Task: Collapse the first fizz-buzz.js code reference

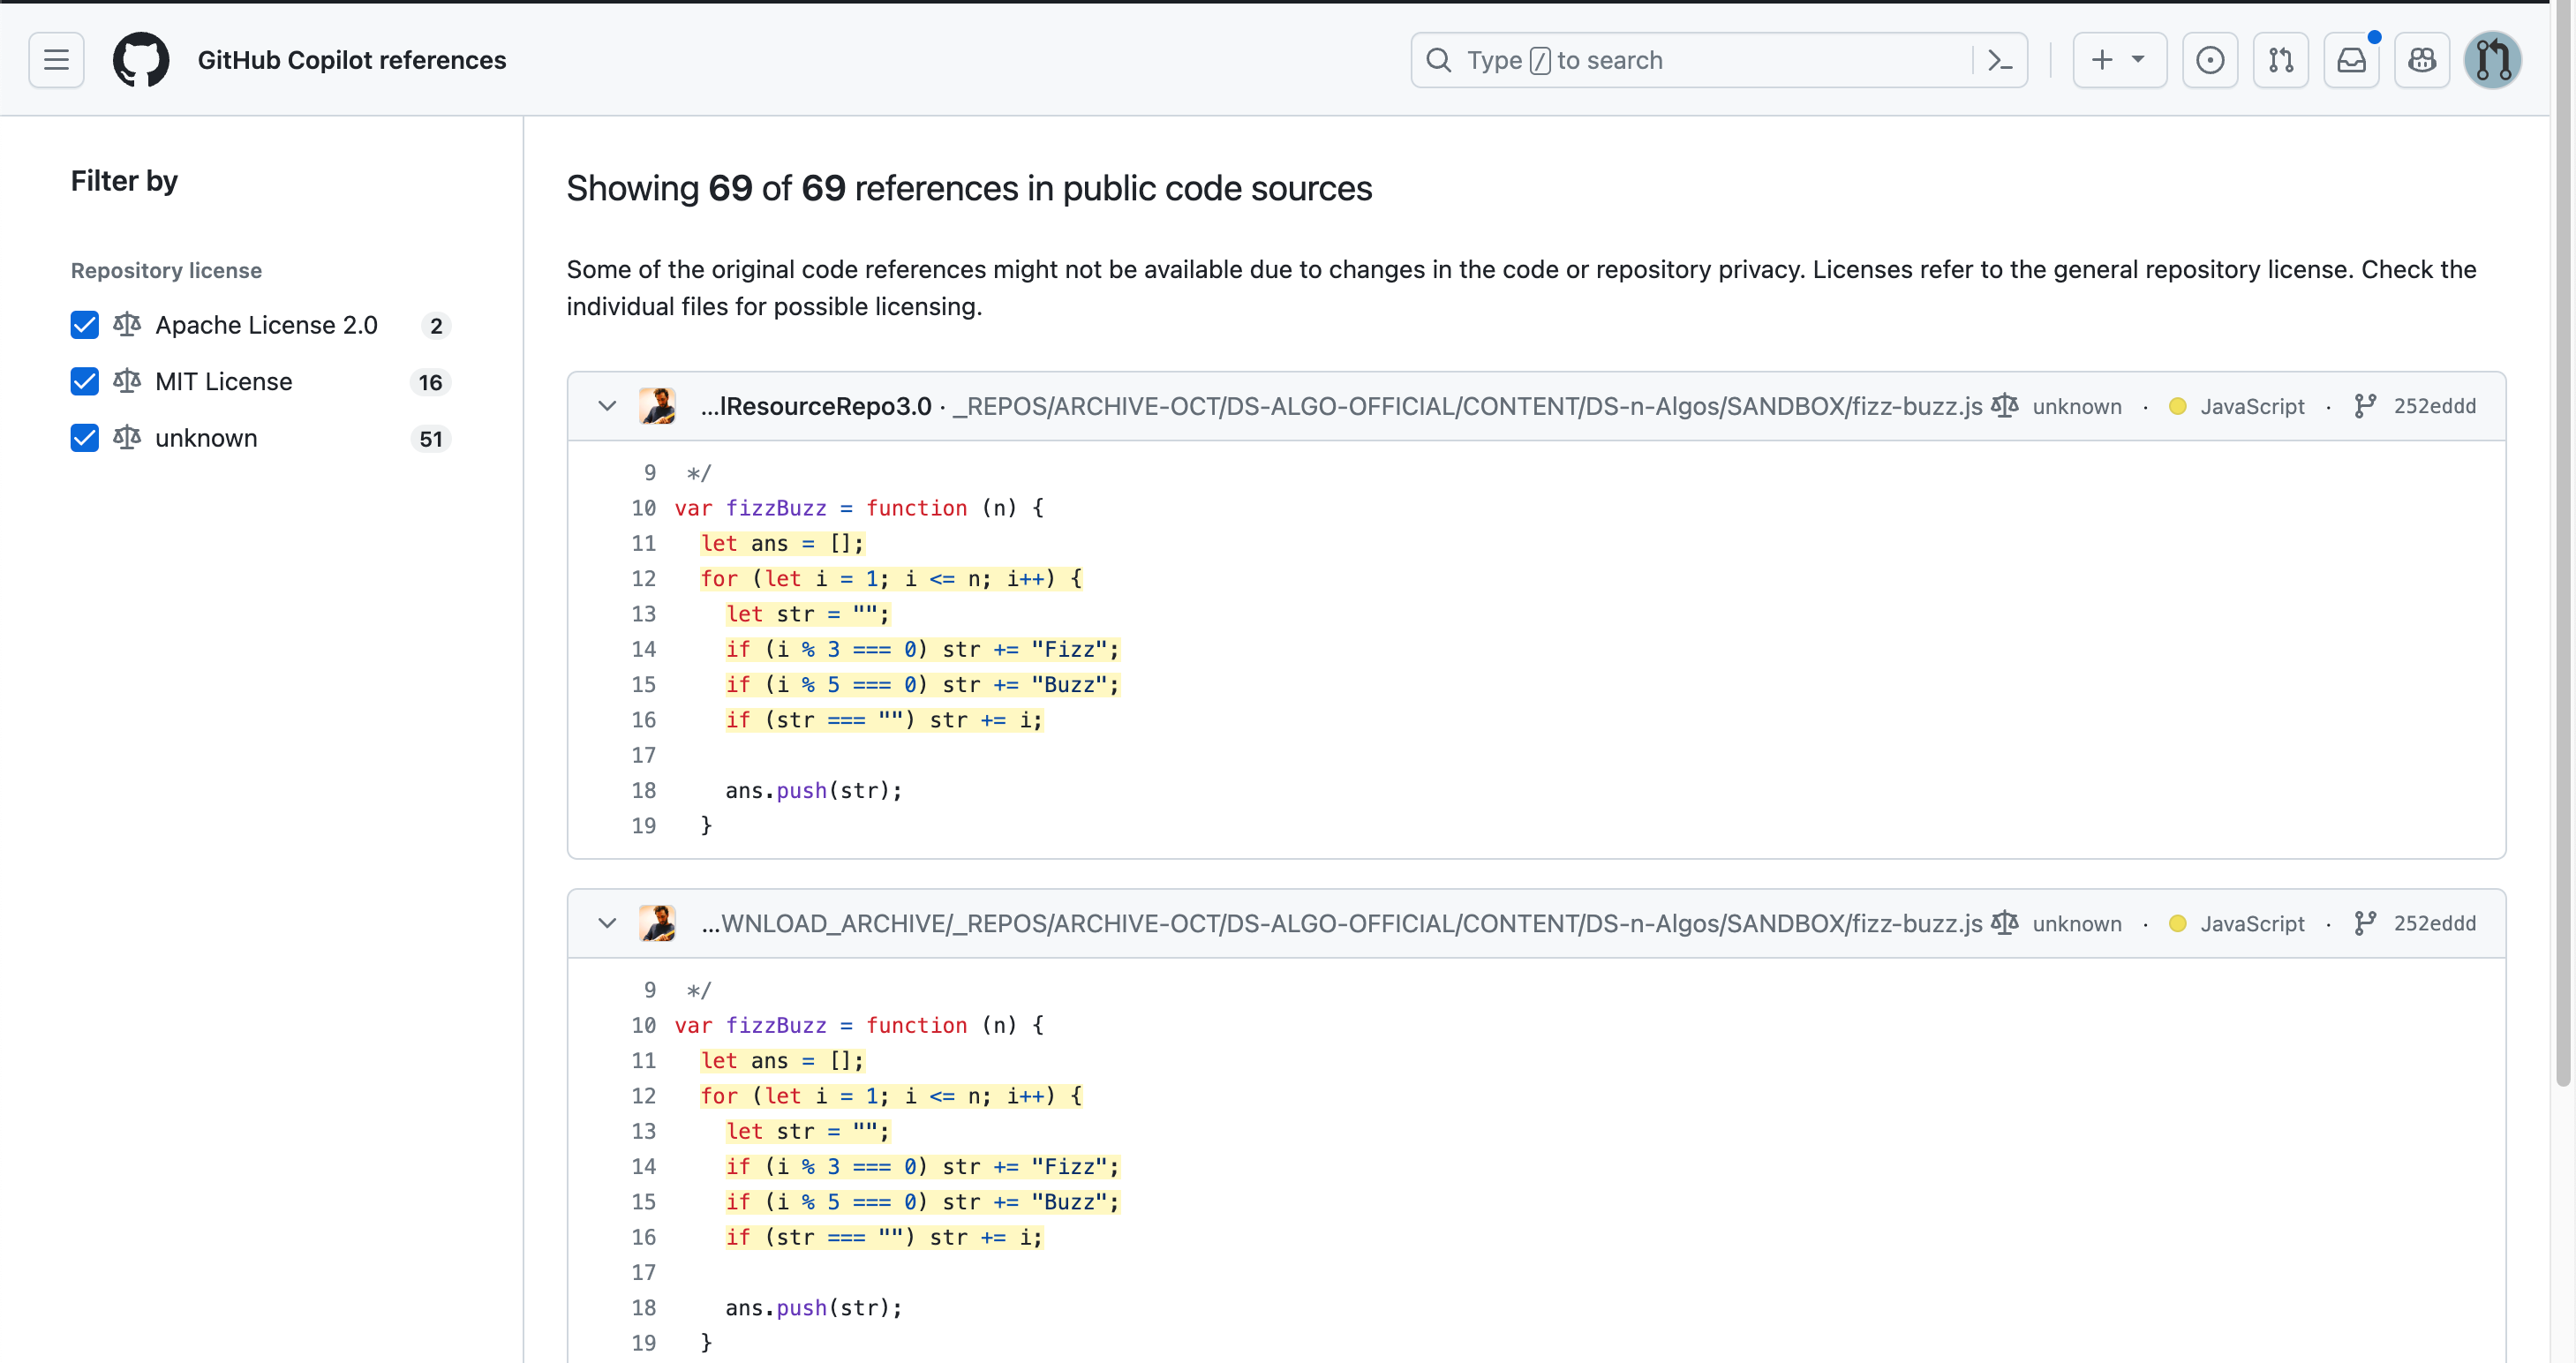Action: 605,405
